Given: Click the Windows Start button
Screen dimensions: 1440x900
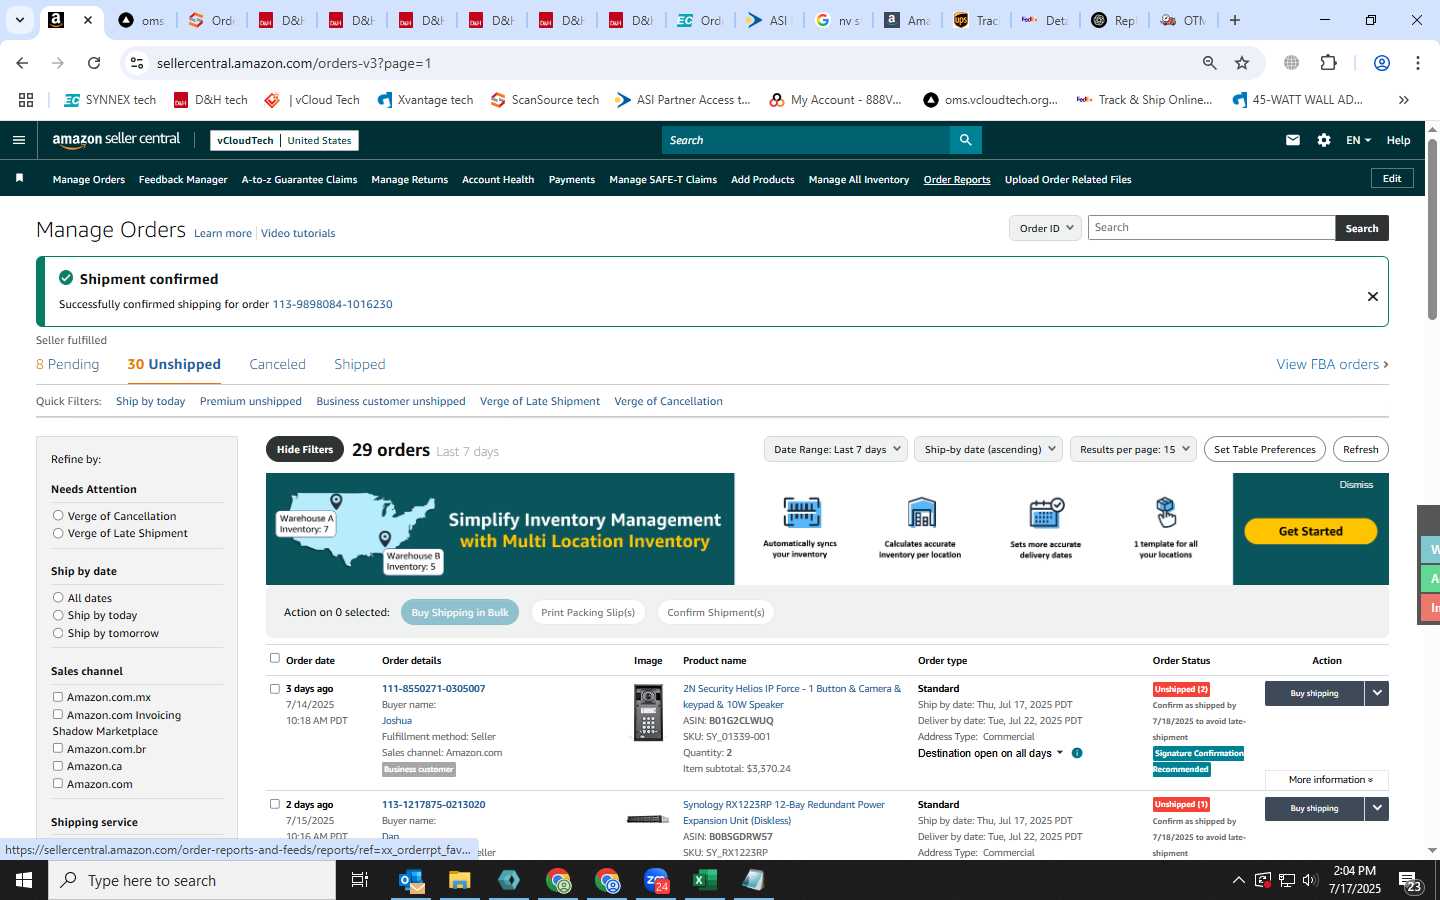Looking at the screenshot, I should (24, 880).
